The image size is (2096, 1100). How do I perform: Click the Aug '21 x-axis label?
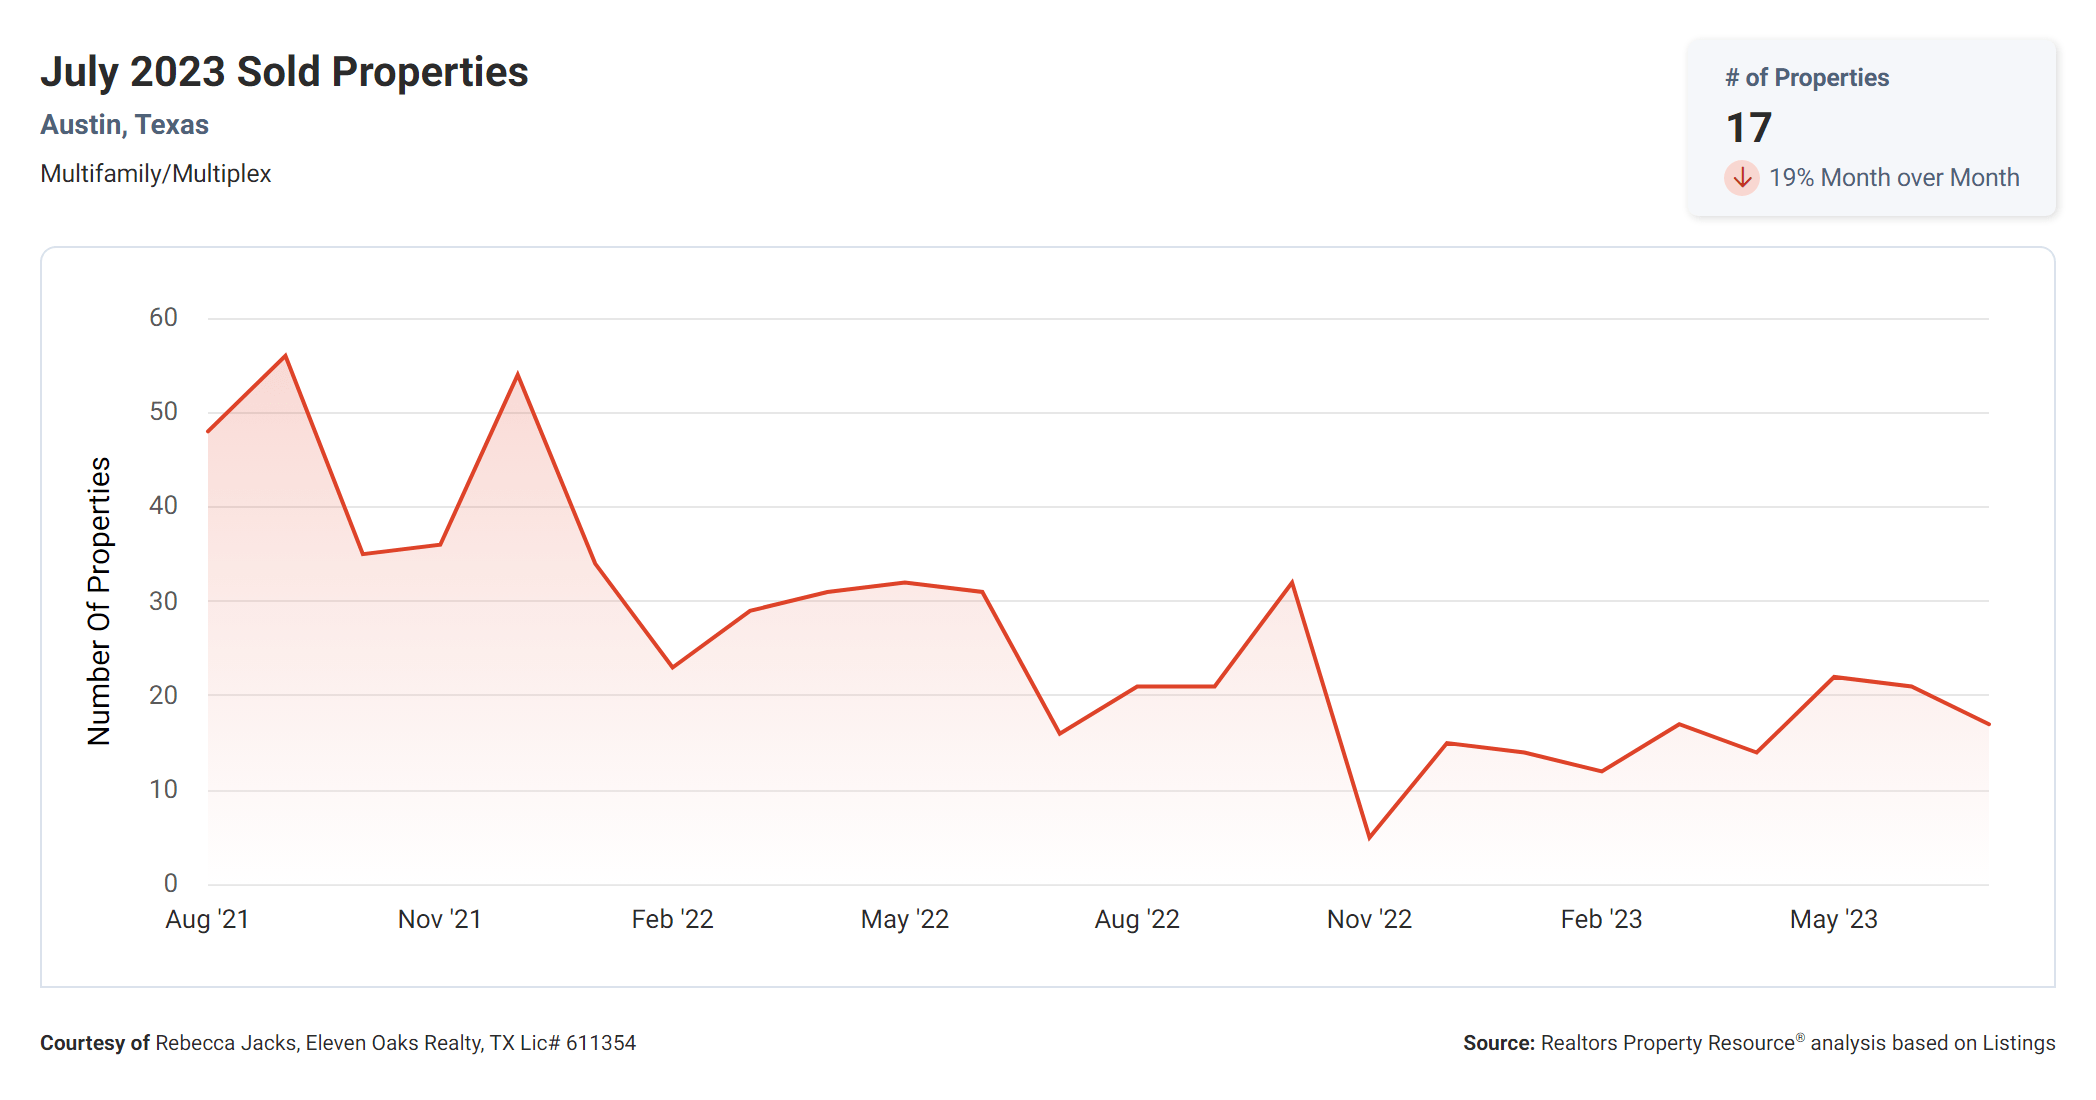tap(207, 919)
